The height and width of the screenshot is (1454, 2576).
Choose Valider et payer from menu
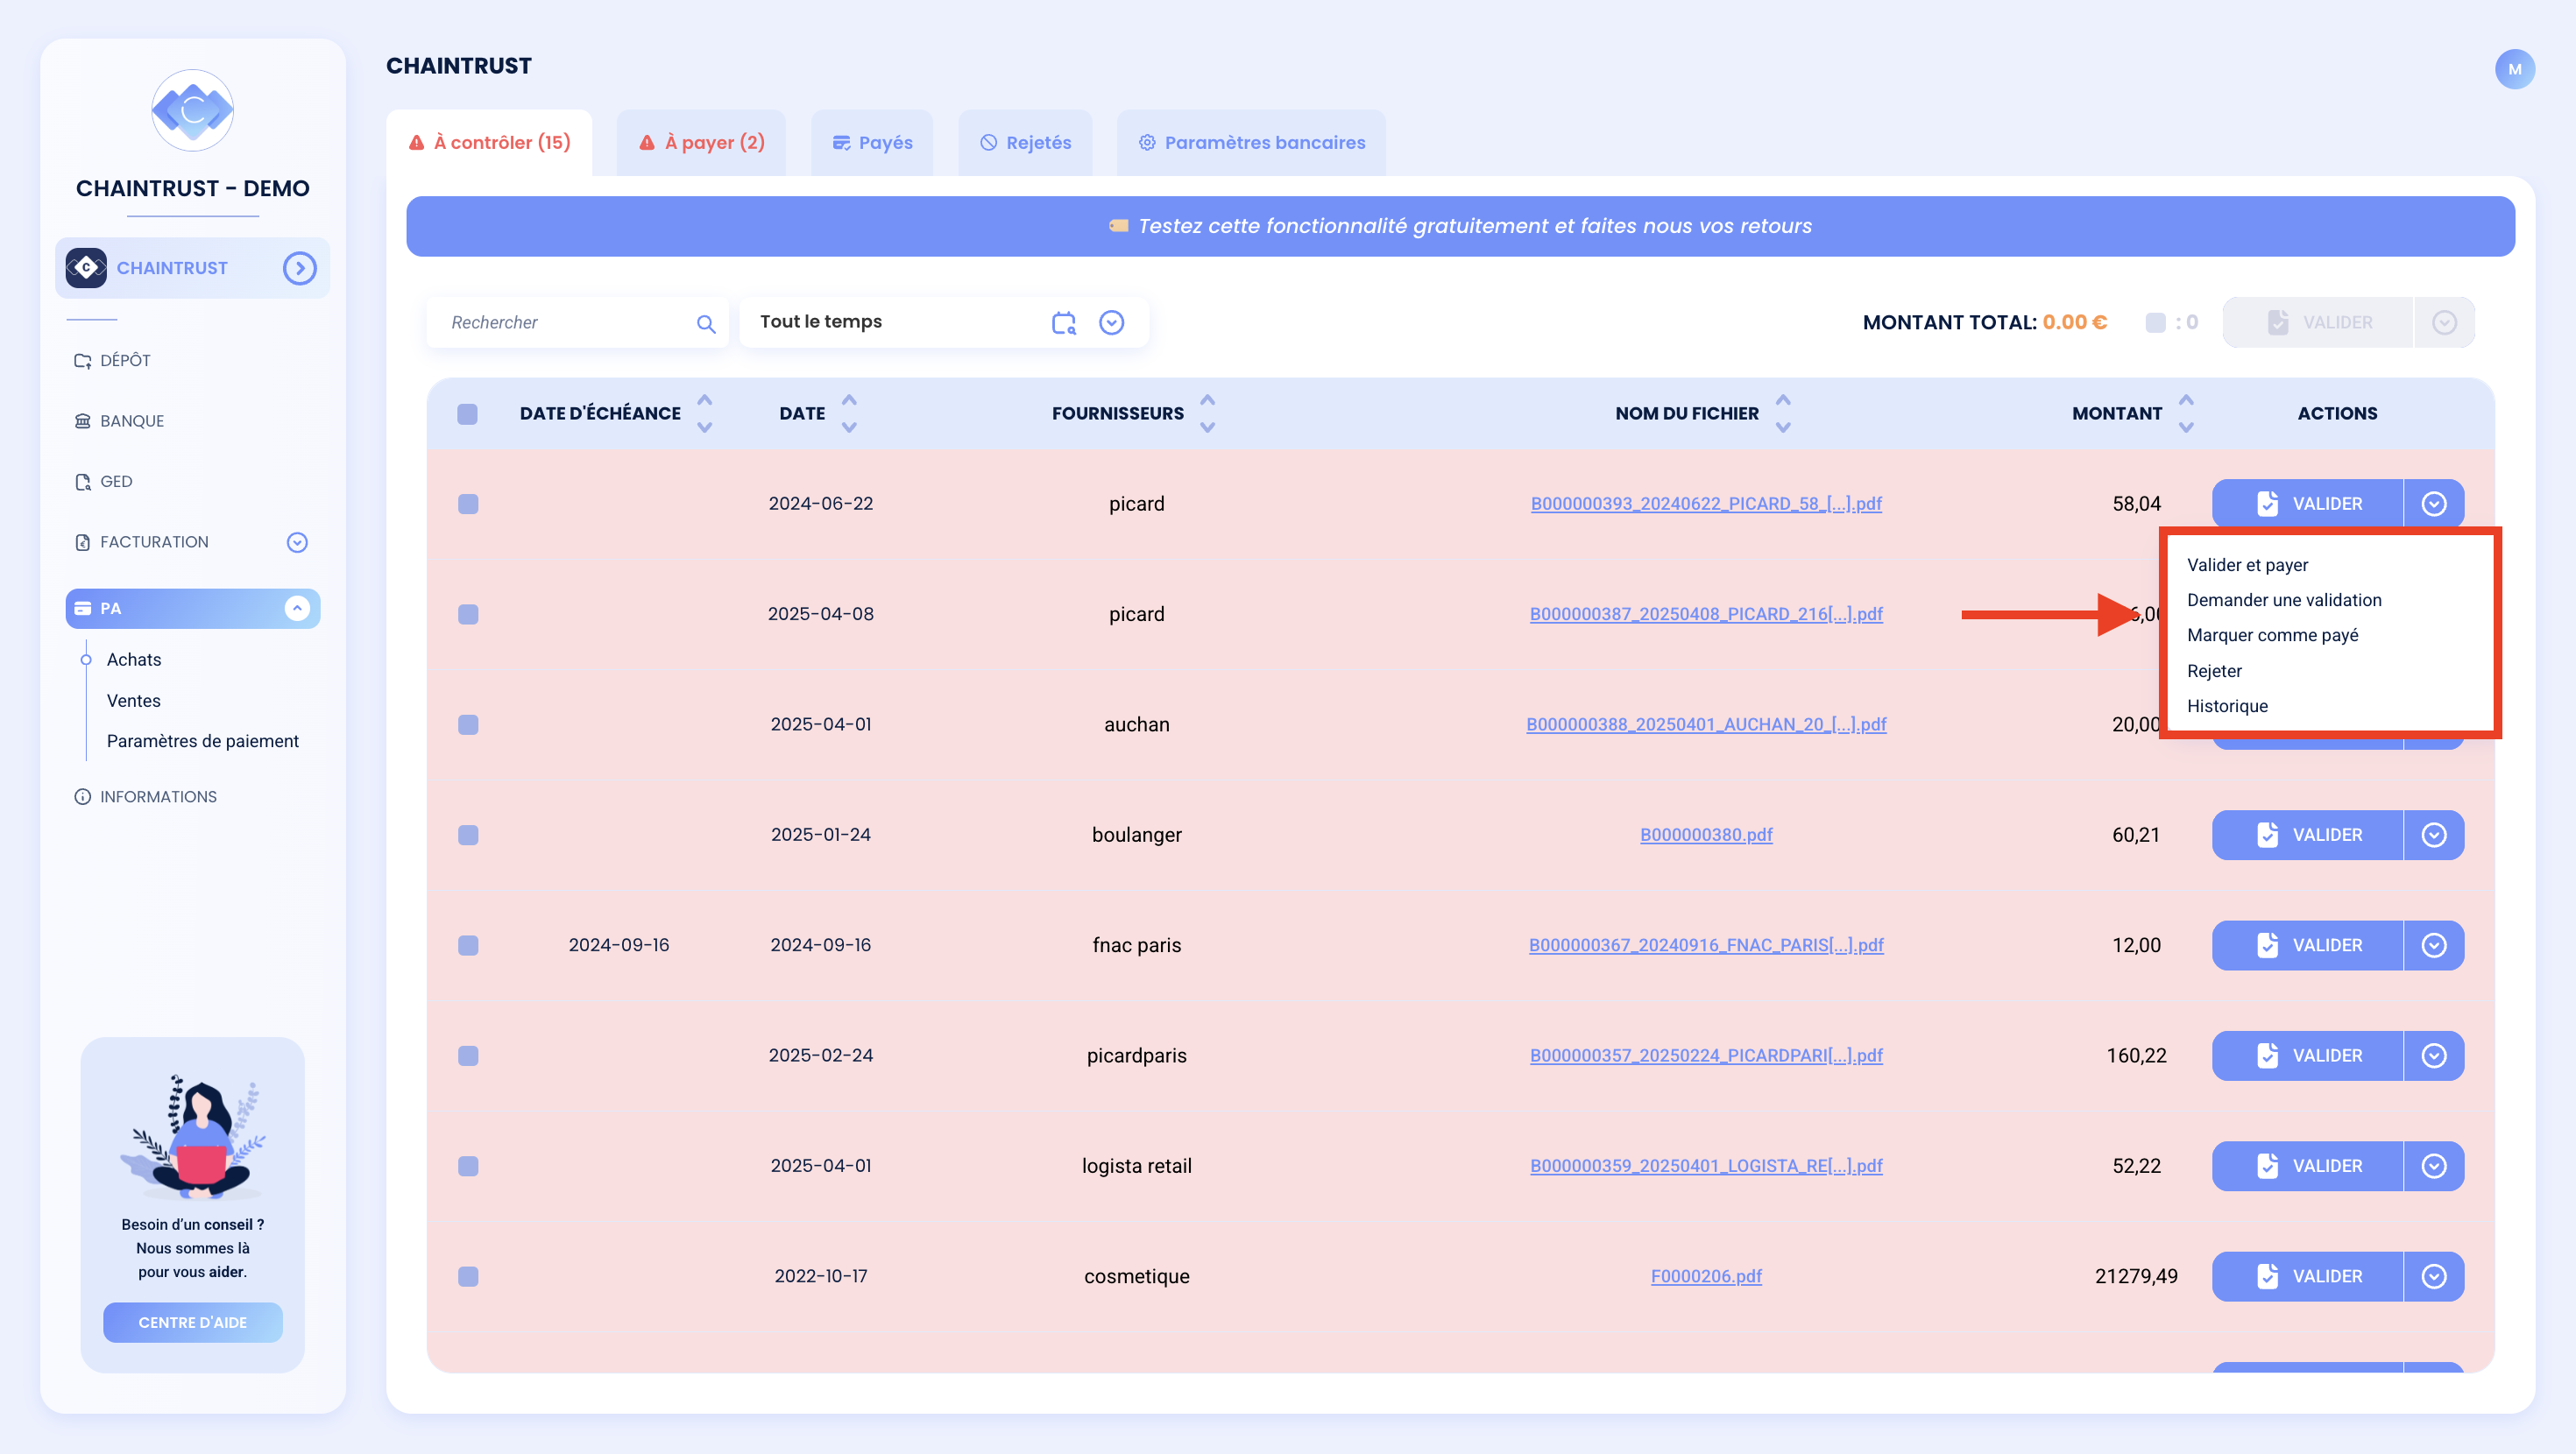click(2247, 565)
